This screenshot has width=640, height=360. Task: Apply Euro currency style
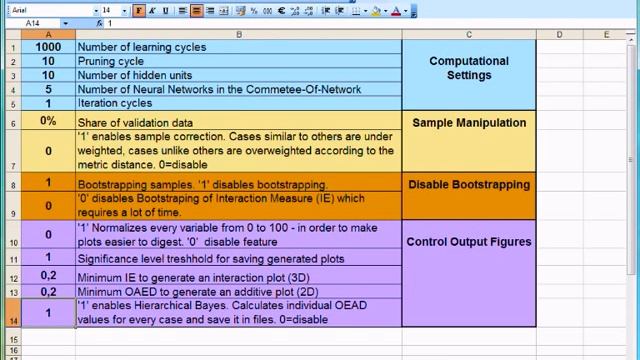281,11
